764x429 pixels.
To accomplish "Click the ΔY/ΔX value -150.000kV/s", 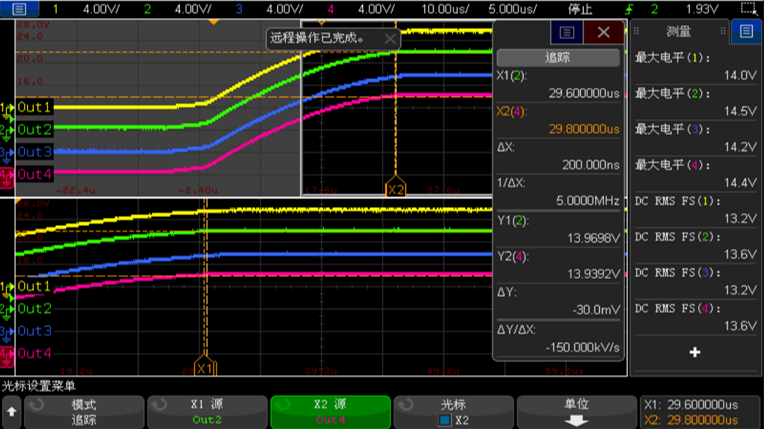I will pyautogui.click(x=583, y=347).
